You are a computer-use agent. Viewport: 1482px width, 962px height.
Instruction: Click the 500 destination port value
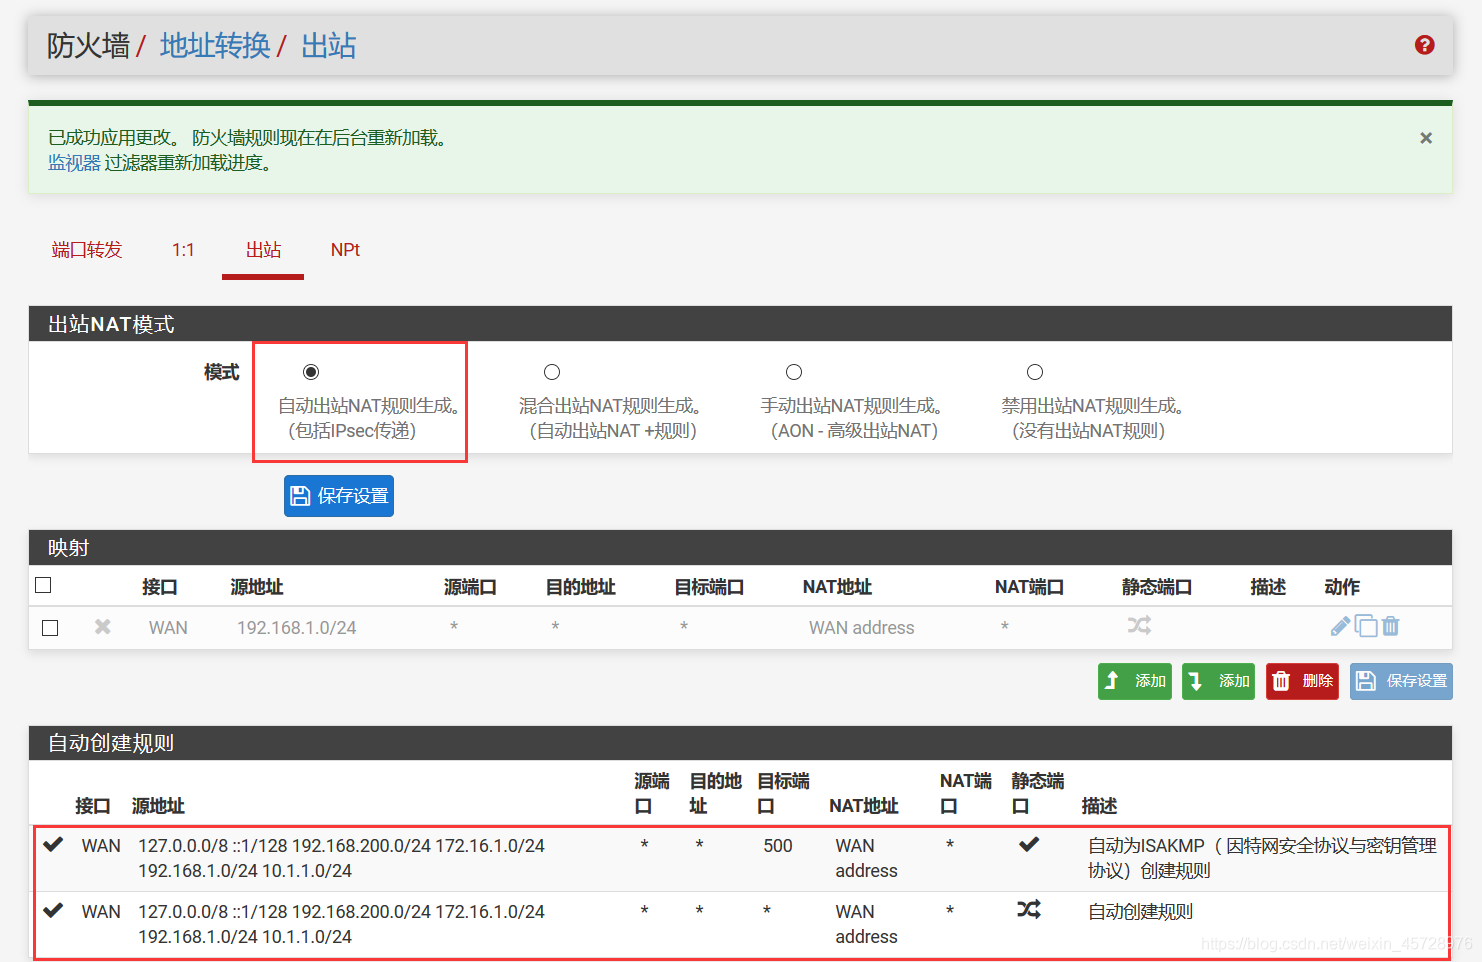778,846
